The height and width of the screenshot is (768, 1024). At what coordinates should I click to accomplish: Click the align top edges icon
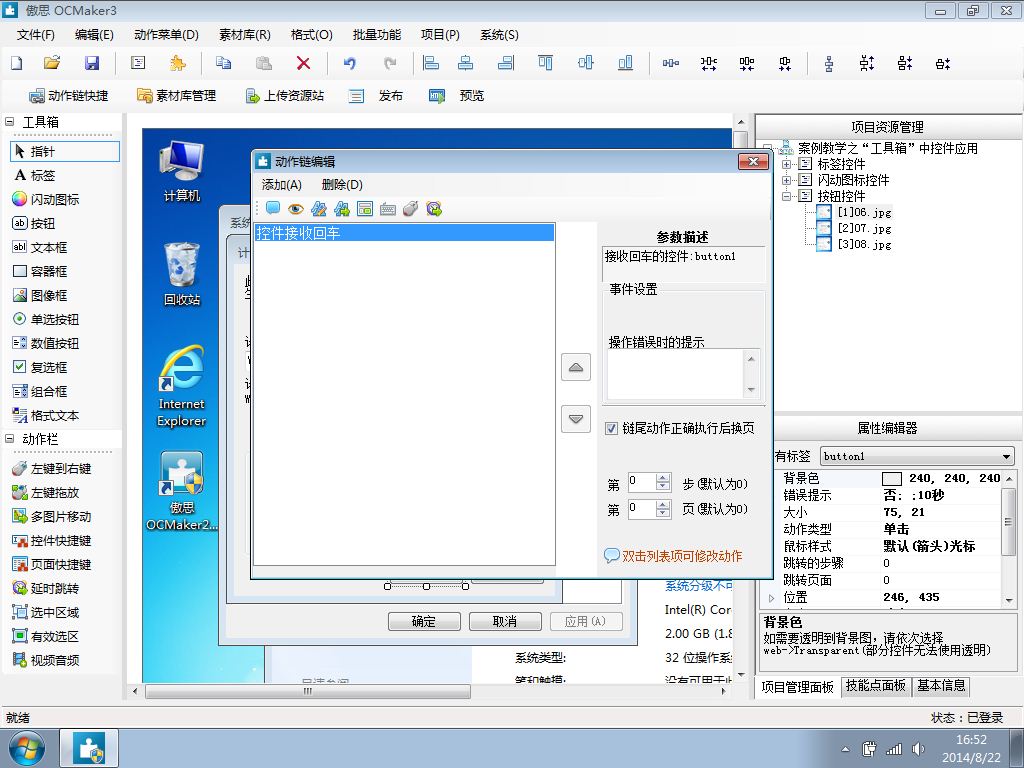click(545, 63)
